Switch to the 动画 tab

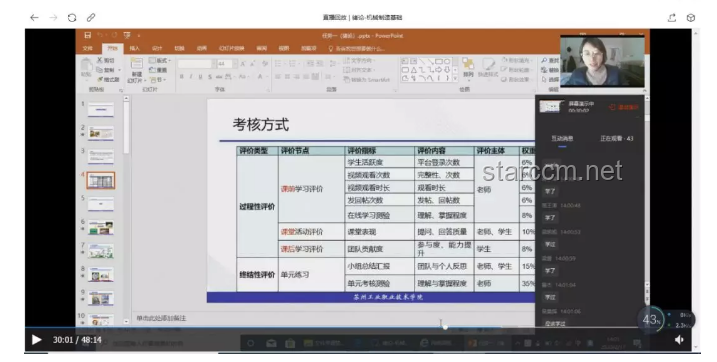tap(202, 48)
